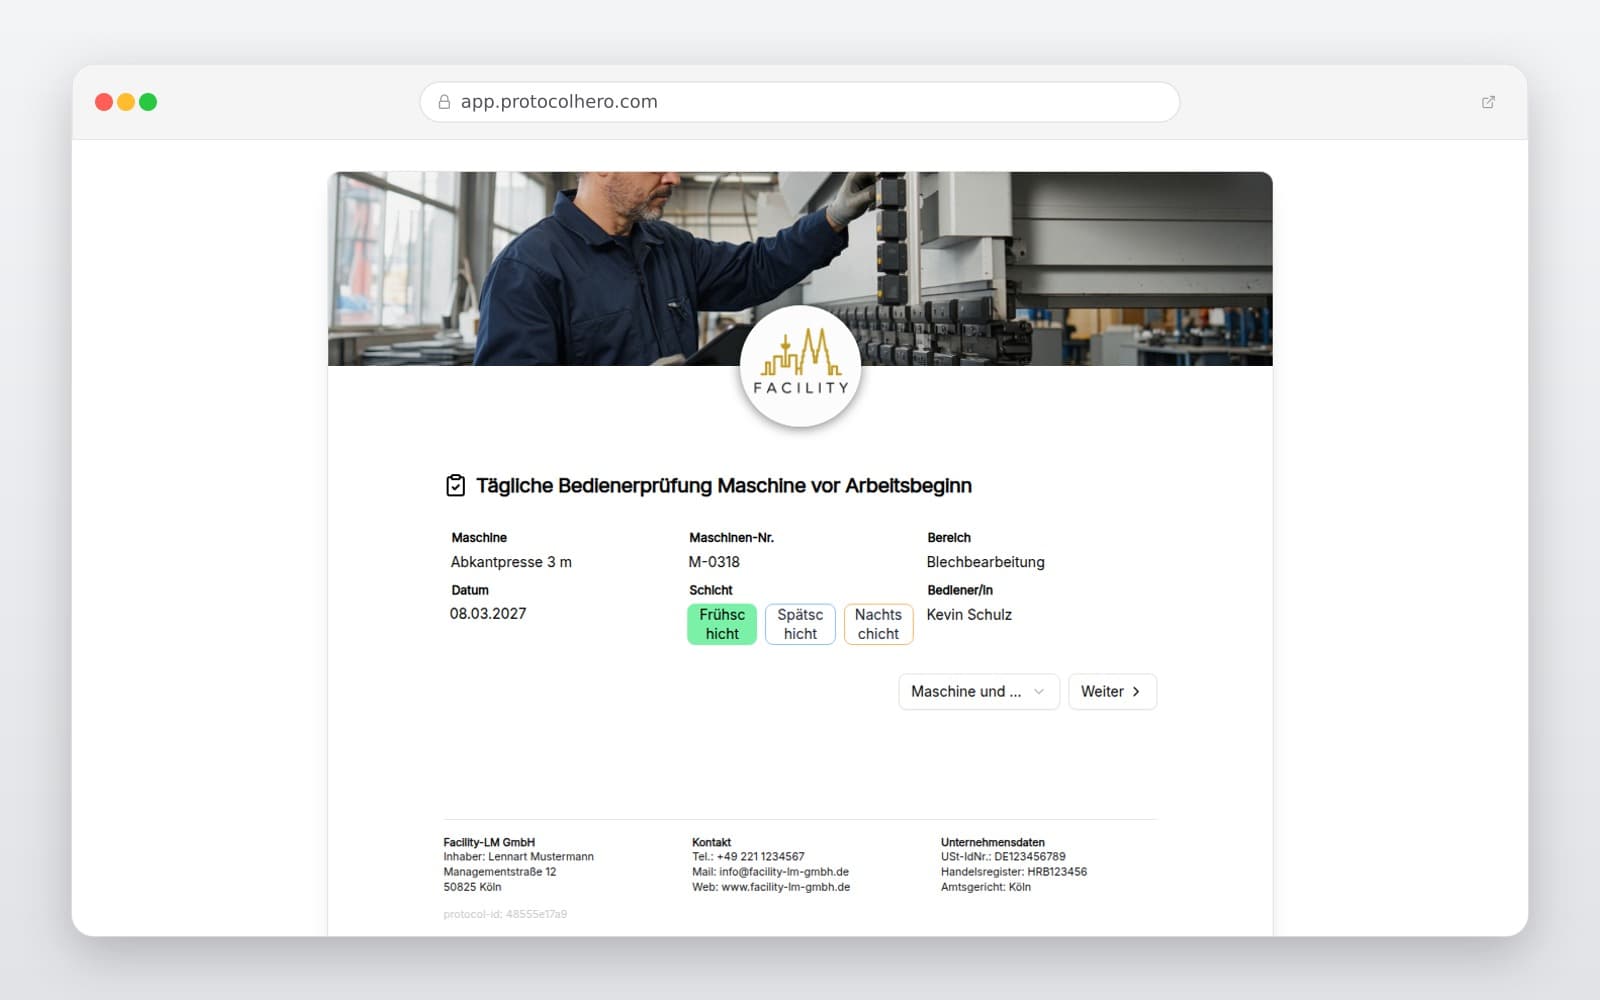Click the '50825 Köln' footer line
The image size is (1600, 1000).
tap(472, 887)
